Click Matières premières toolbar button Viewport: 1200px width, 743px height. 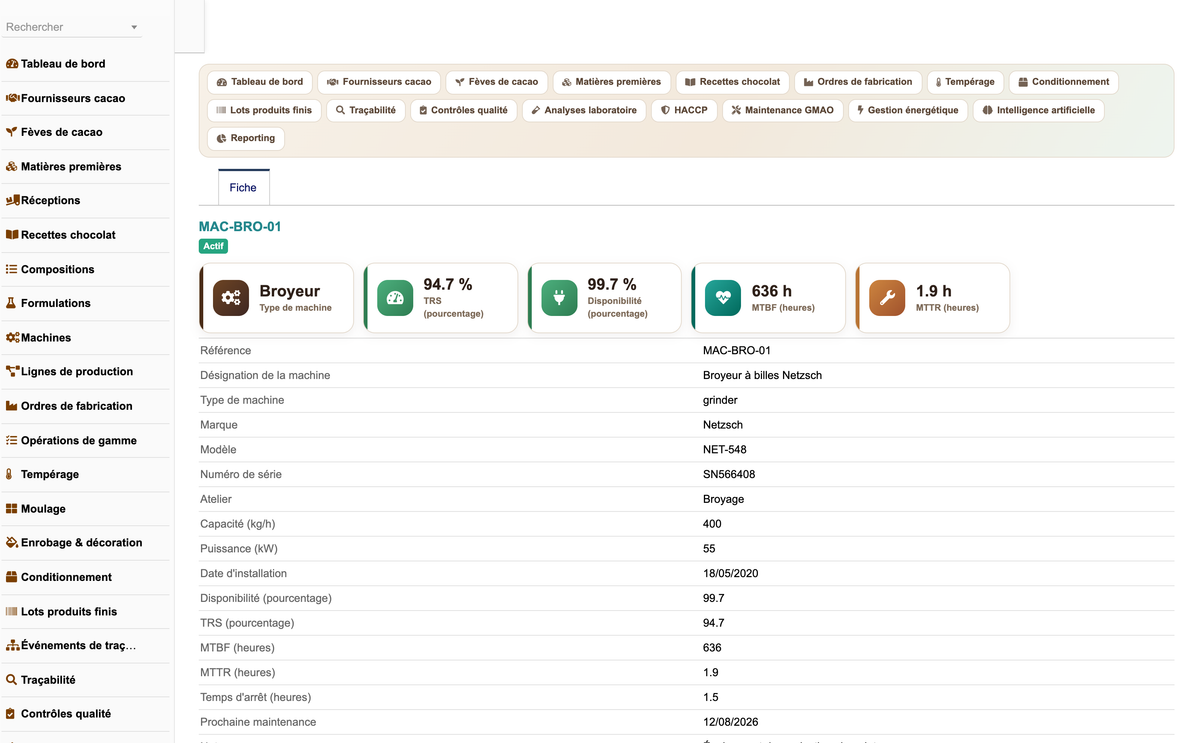(x=612, y=82)
